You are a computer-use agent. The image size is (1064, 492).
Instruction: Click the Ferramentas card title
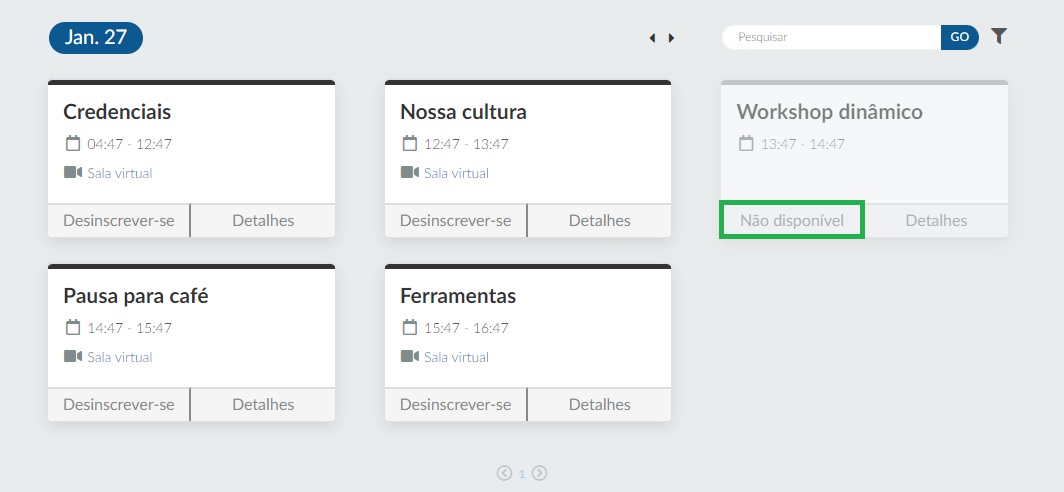[458, 296]
